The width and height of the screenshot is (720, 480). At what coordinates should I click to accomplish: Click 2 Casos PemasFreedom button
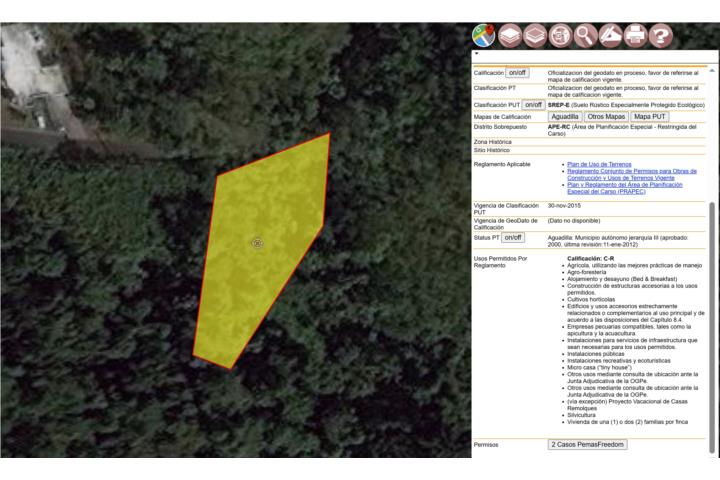point(587,443)
